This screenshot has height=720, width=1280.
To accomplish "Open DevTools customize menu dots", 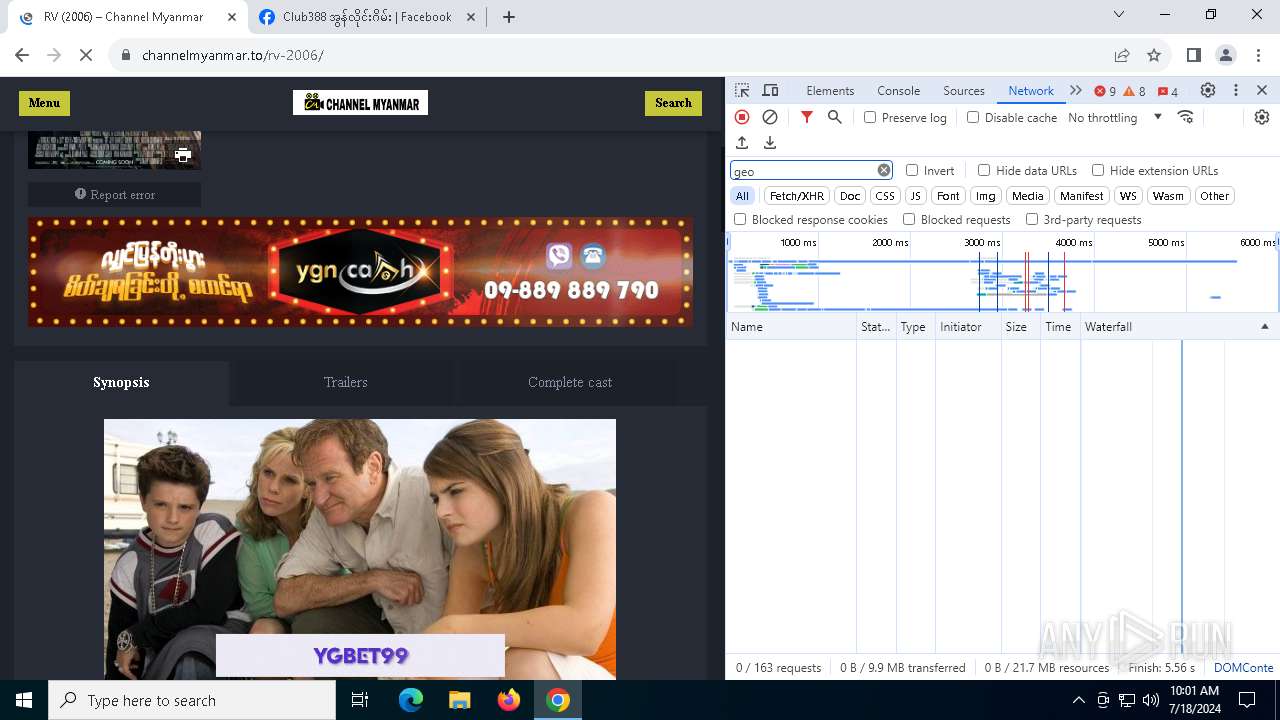I will click(x=1236, y=90).
